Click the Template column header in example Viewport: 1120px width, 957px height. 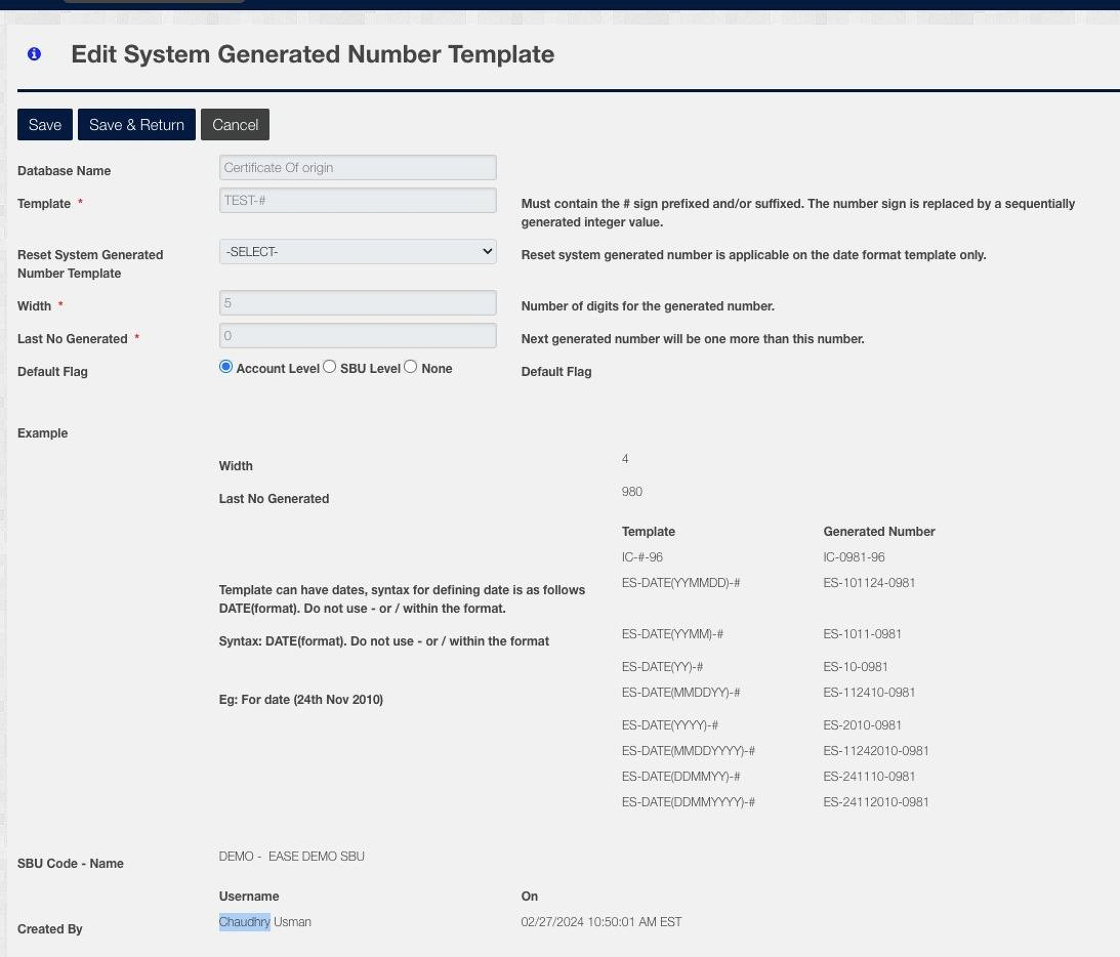(649, 531)
